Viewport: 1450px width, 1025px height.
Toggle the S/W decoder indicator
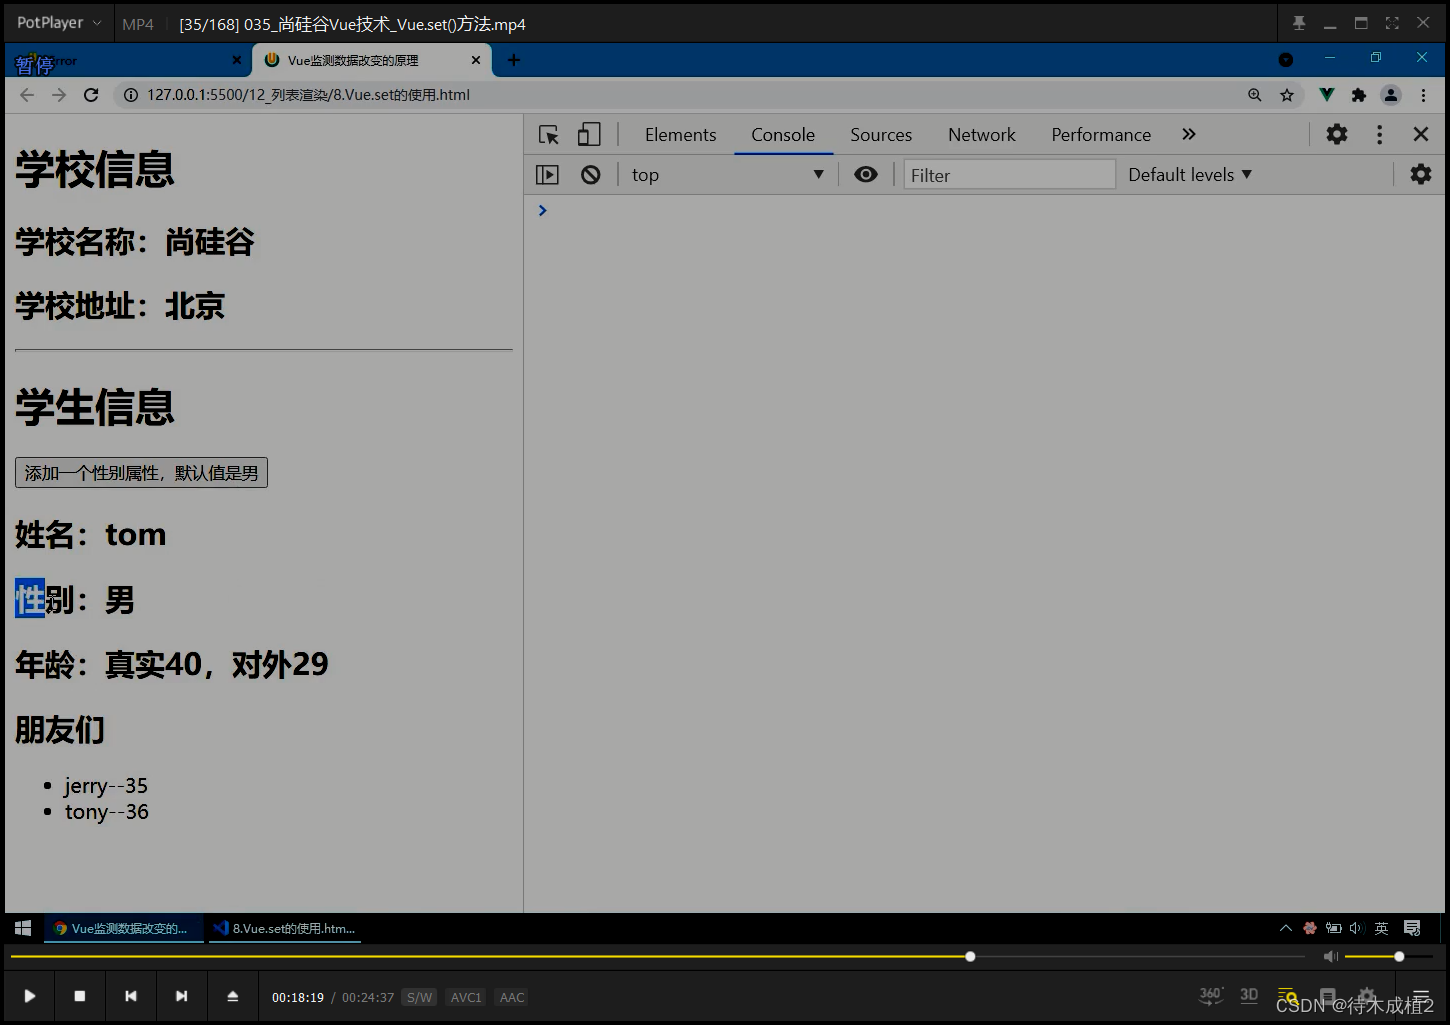point(420,997)
